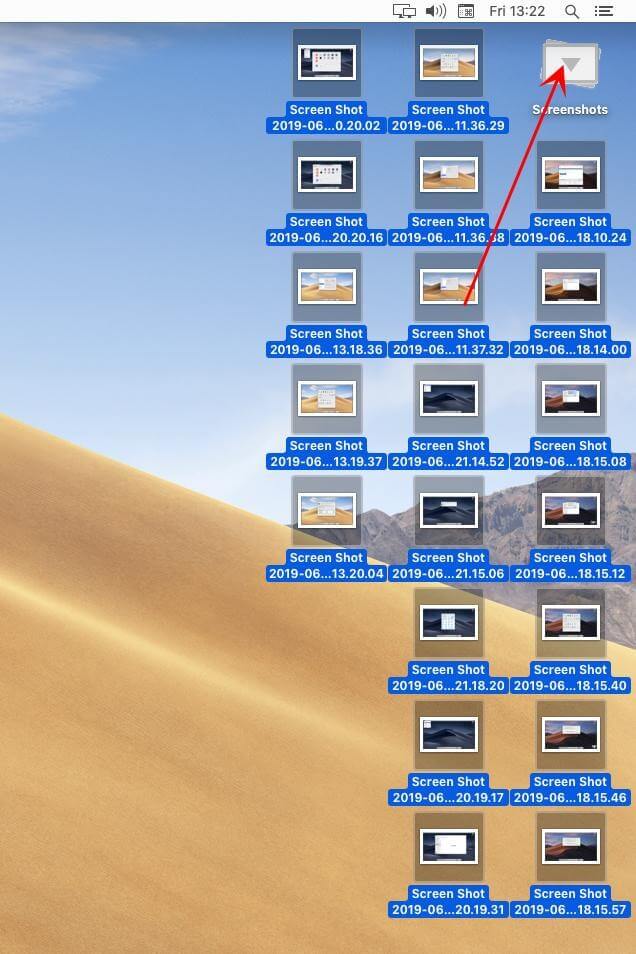Click the Fri 13:22 clock in menu bar
Viewport: 636px width, 954px height.
pos(517,11)
